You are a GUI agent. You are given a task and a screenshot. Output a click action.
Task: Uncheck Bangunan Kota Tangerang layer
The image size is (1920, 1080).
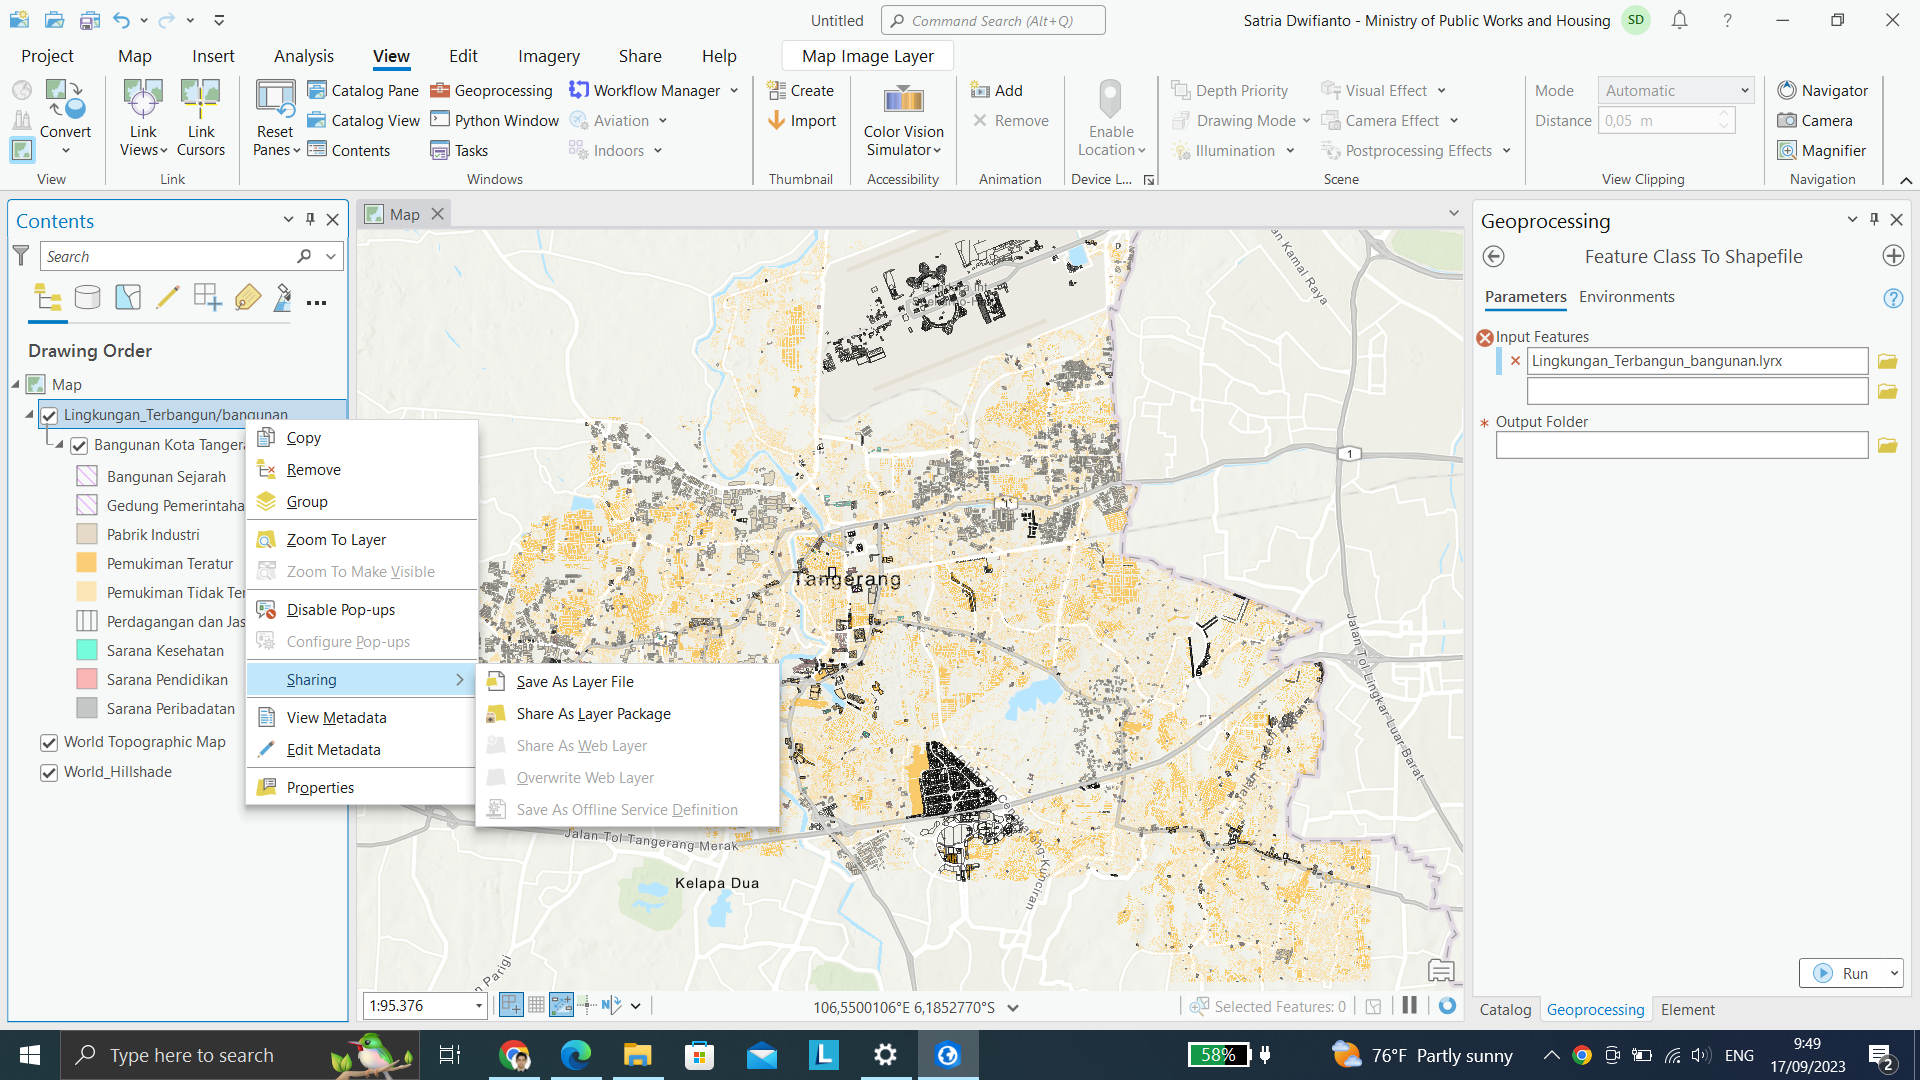[x=79, y=445]
